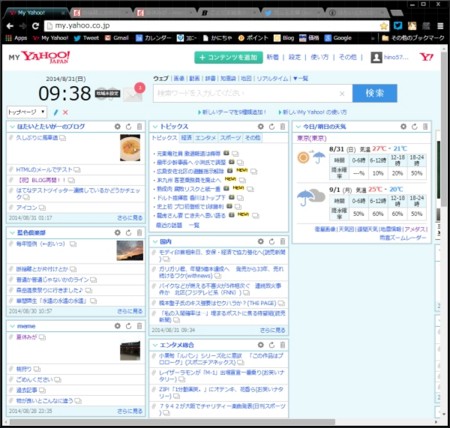Open the Gmail bookmark
Image resolution: width=450 pixels, height=428 pixels.
click(x=117, y=38)
